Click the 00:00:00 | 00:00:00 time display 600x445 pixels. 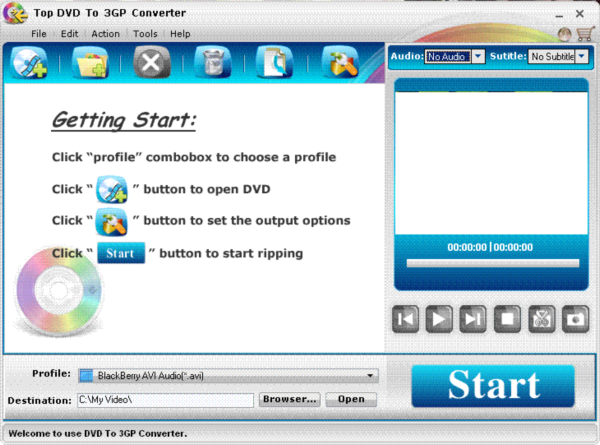(x=490, y=247)
